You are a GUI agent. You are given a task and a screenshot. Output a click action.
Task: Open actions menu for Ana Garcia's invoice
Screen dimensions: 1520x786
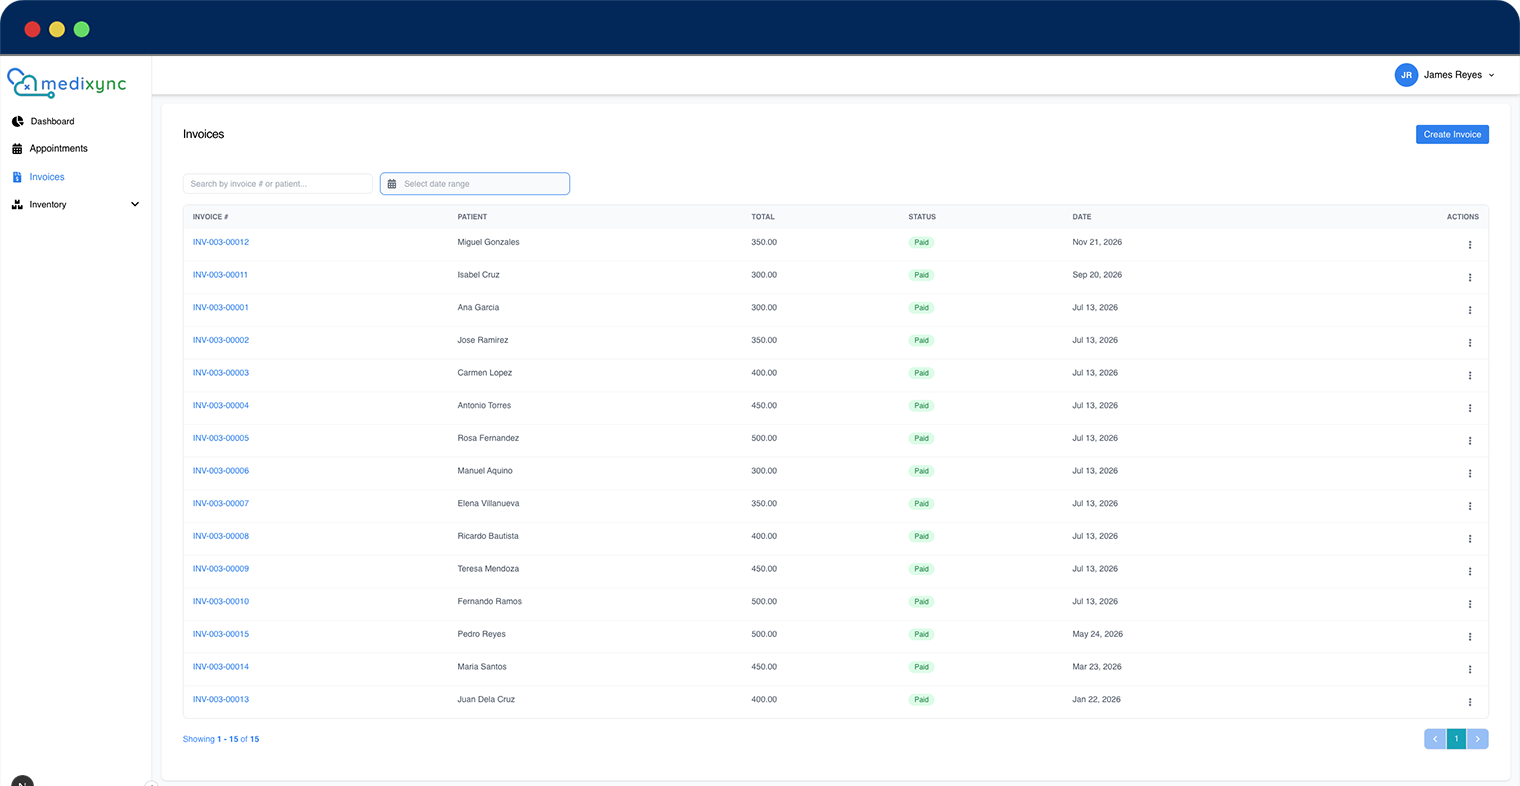(1469, 310)
